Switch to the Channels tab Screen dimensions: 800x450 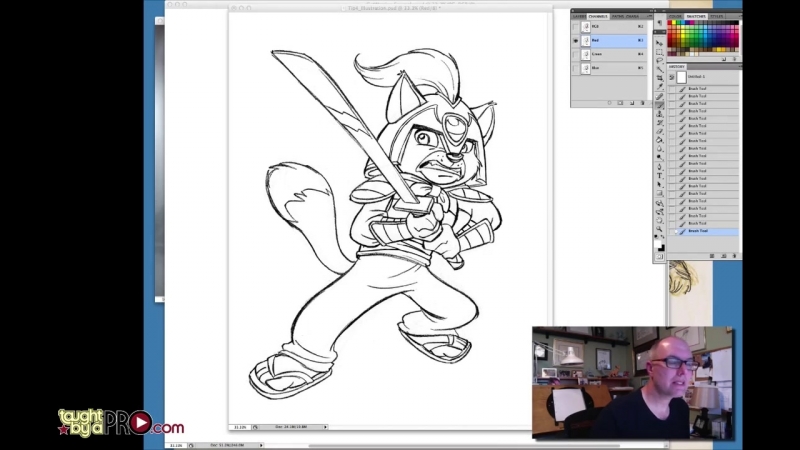pyautogui.click(x=598, y=16)
